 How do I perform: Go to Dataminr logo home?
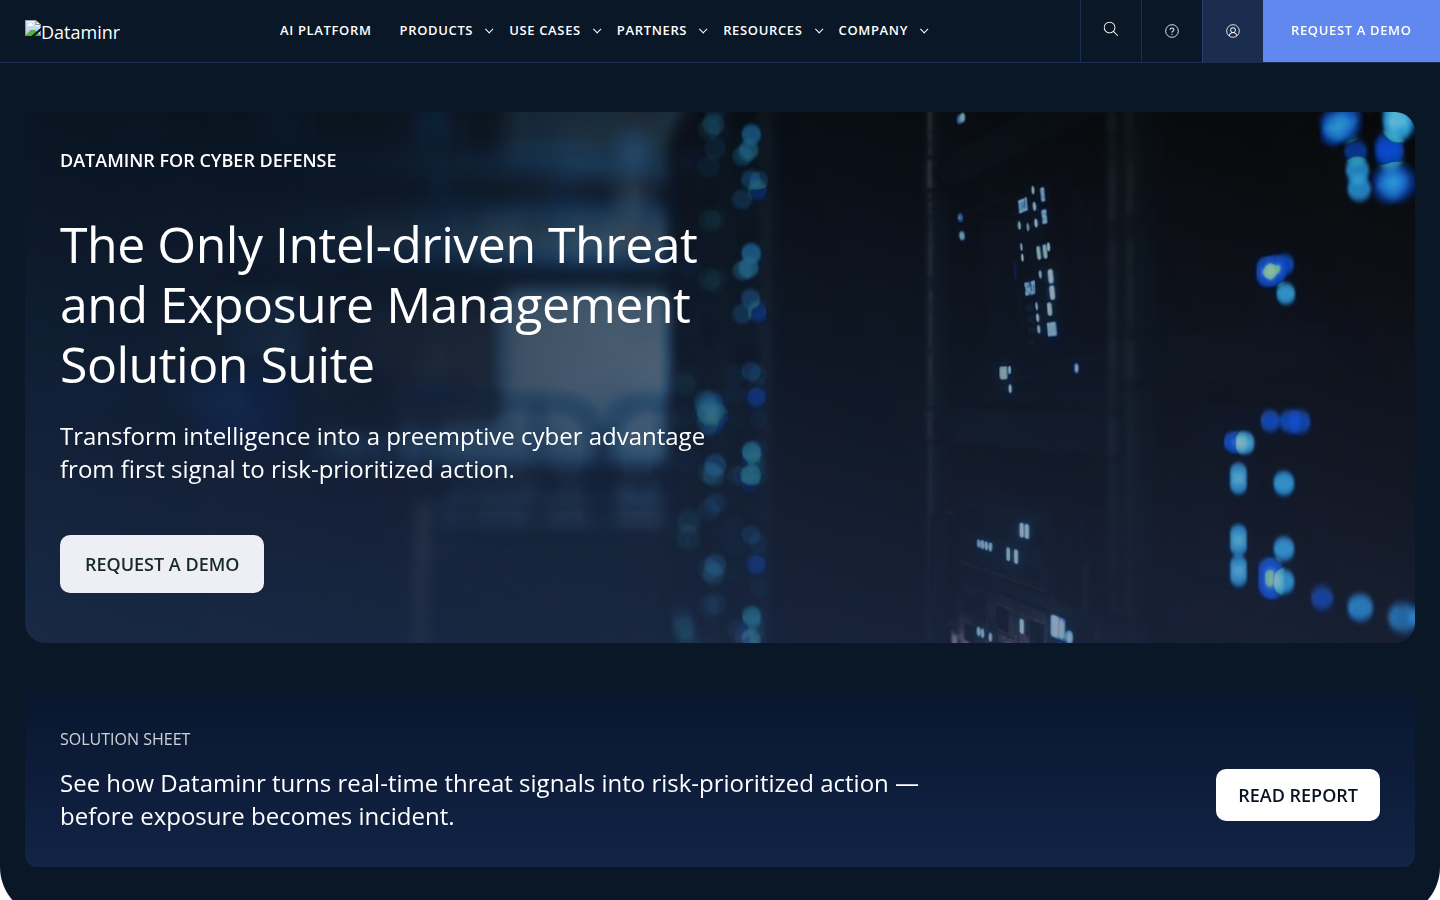point(73,31)
